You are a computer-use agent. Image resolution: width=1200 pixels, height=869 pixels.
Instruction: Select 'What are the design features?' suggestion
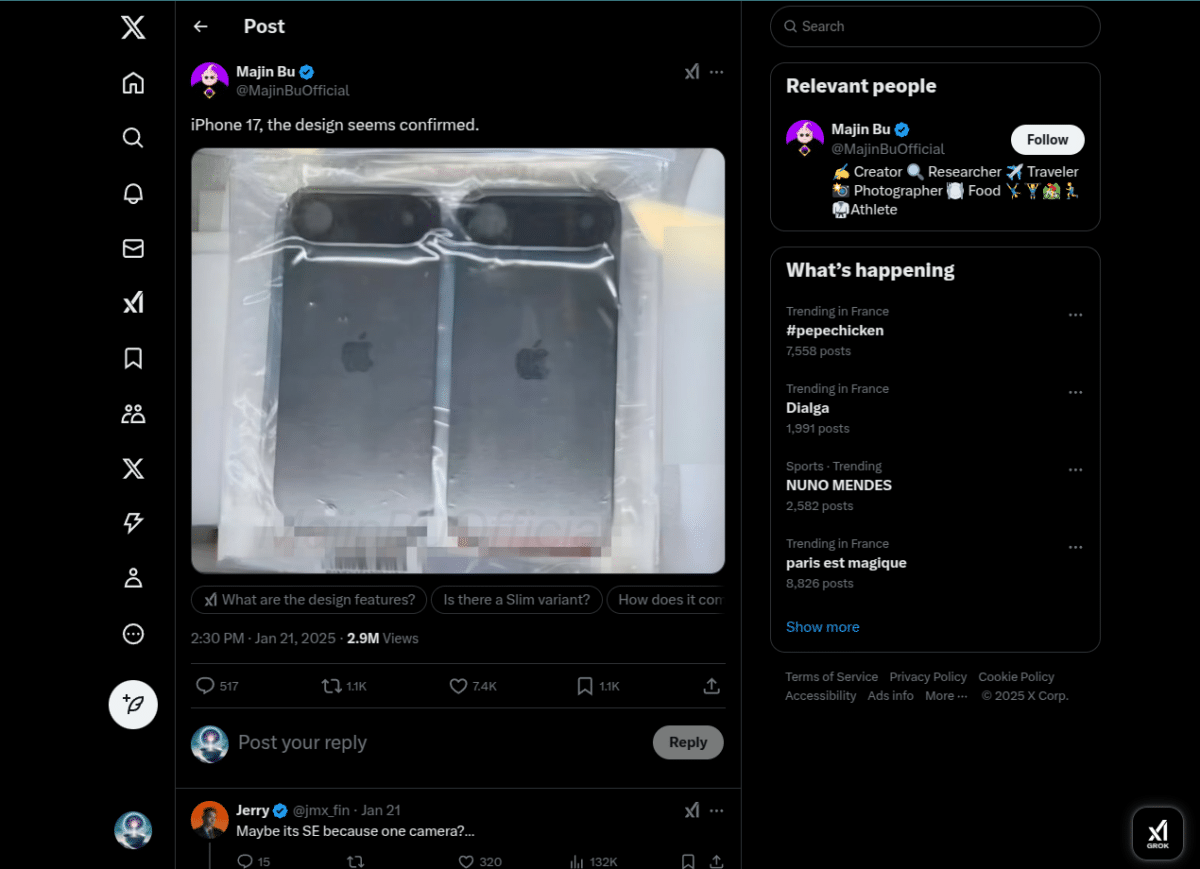click(309, 600)
